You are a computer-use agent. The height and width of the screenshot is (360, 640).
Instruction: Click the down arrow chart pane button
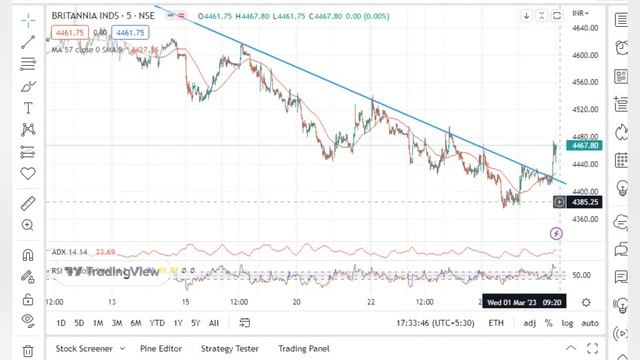pos(527,16)
